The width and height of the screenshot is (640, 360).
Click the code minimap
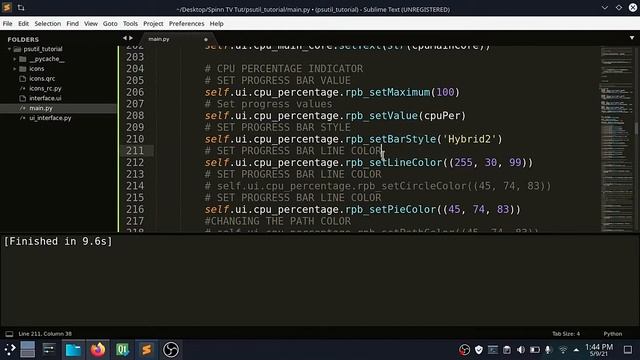[616, 139]
